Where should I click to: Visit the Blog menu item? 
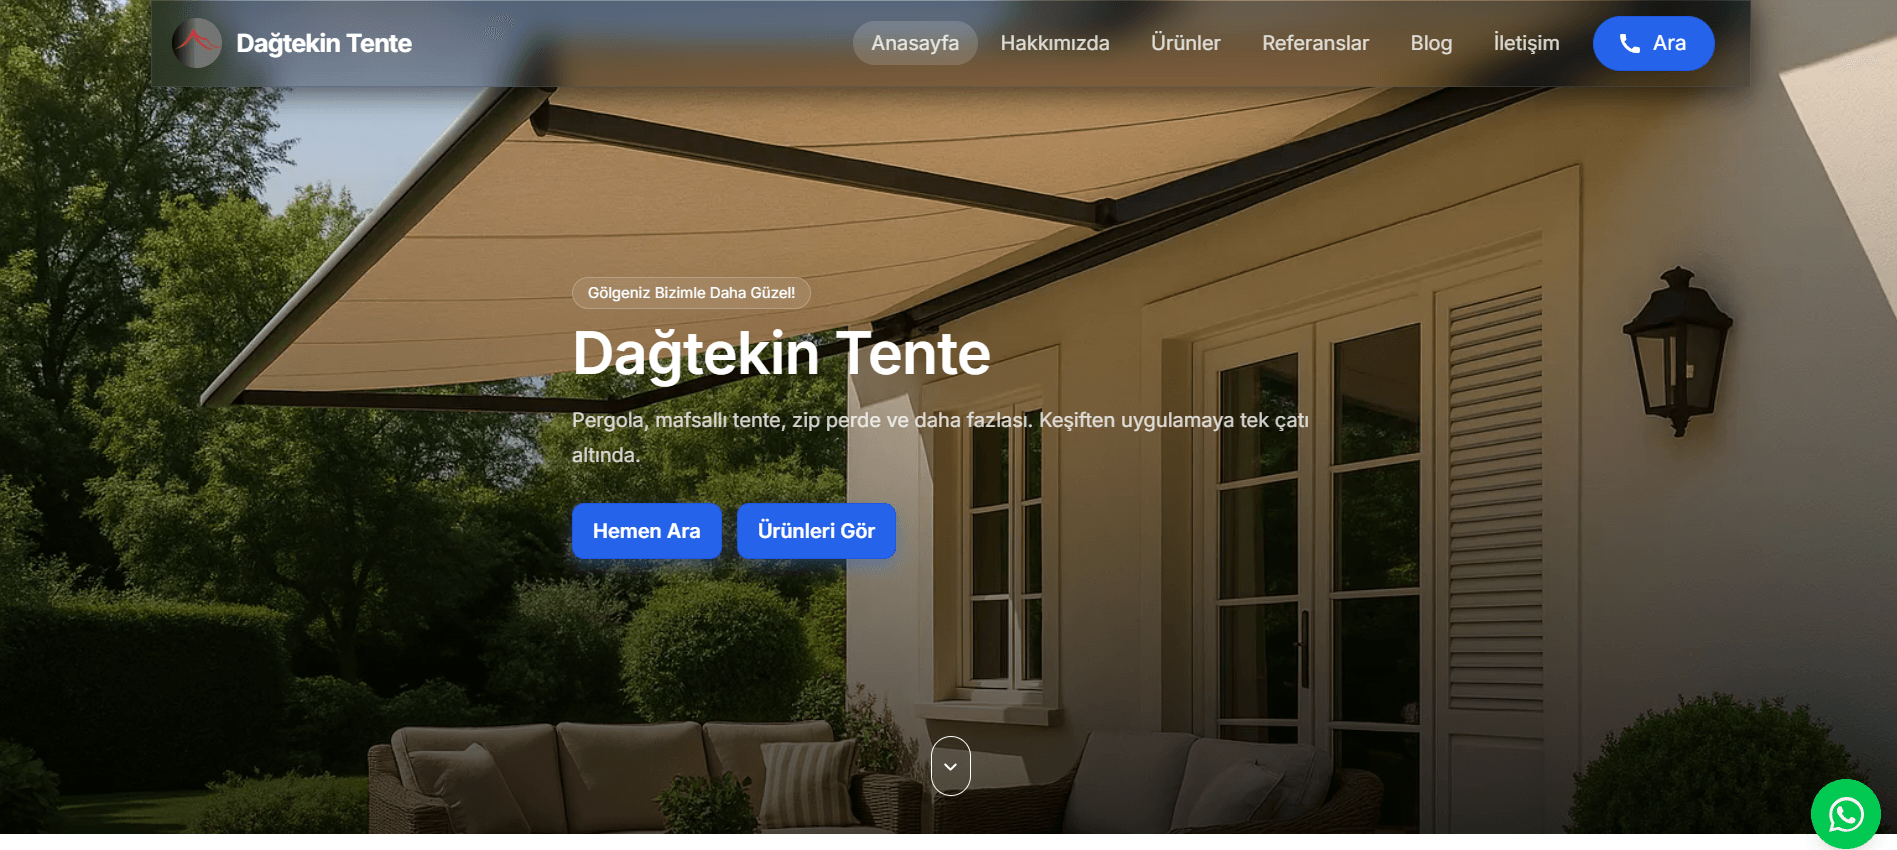point(1431,43)
